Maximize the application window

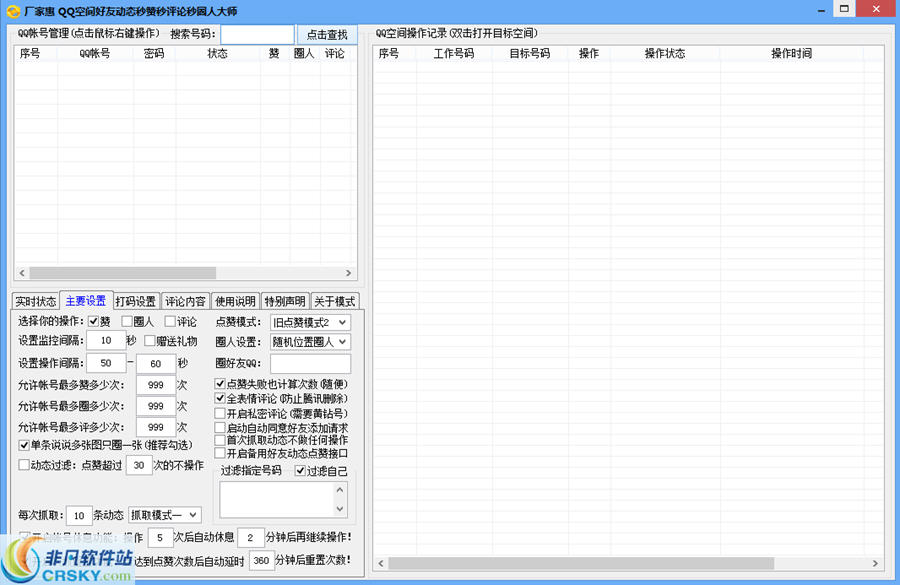pyautogui.click(x=844, y=9)
